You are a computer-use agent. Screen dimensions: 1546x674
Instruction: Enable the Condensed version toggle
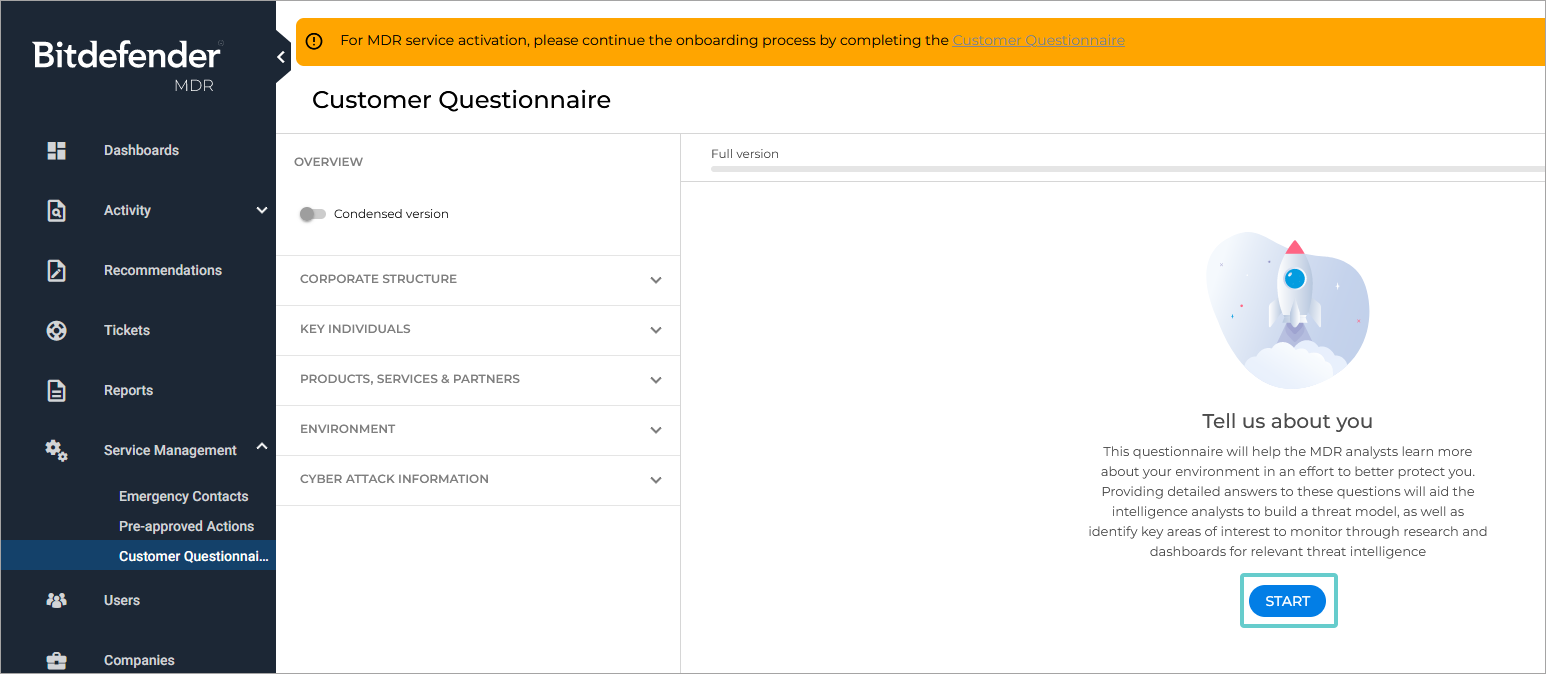[x=313, y=214]
